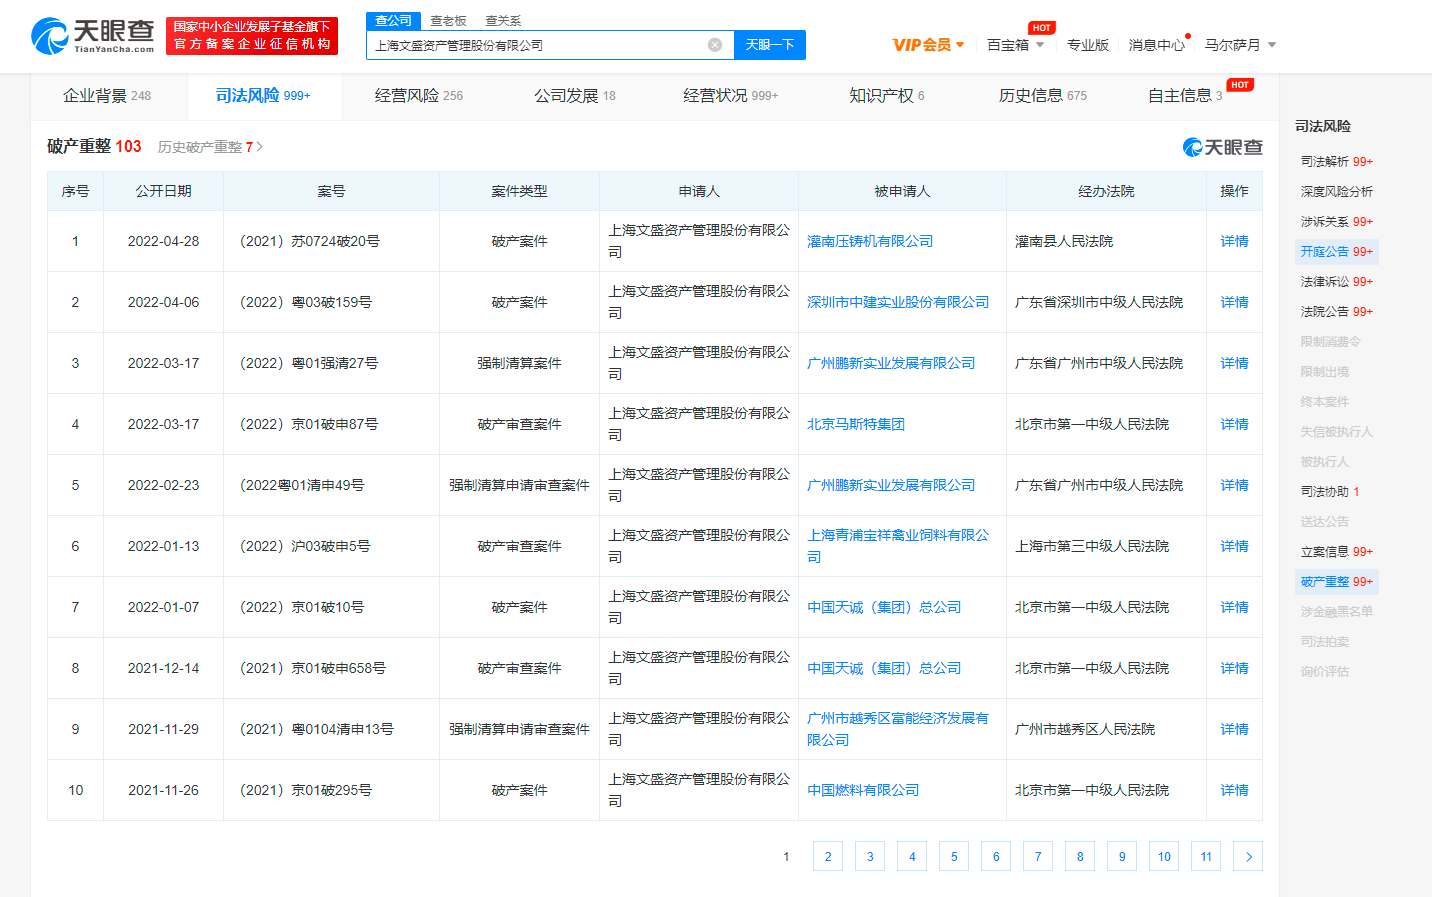Switch to the 自主信息 tab

pyautogui.click(x=1185, y=96)
